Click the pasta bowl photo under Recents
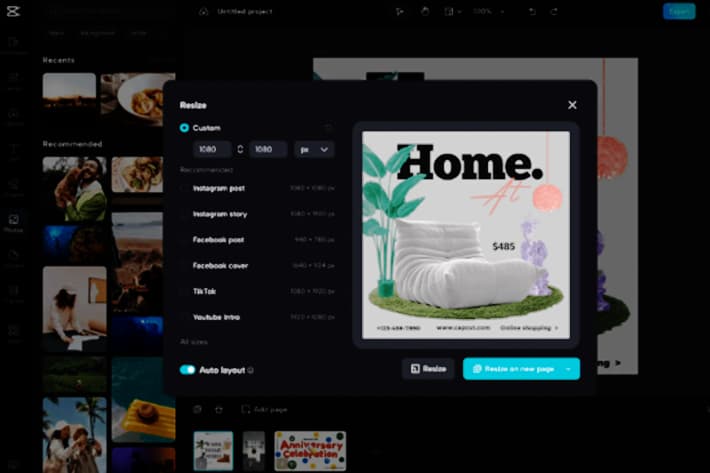 click(x=138, y=100)
